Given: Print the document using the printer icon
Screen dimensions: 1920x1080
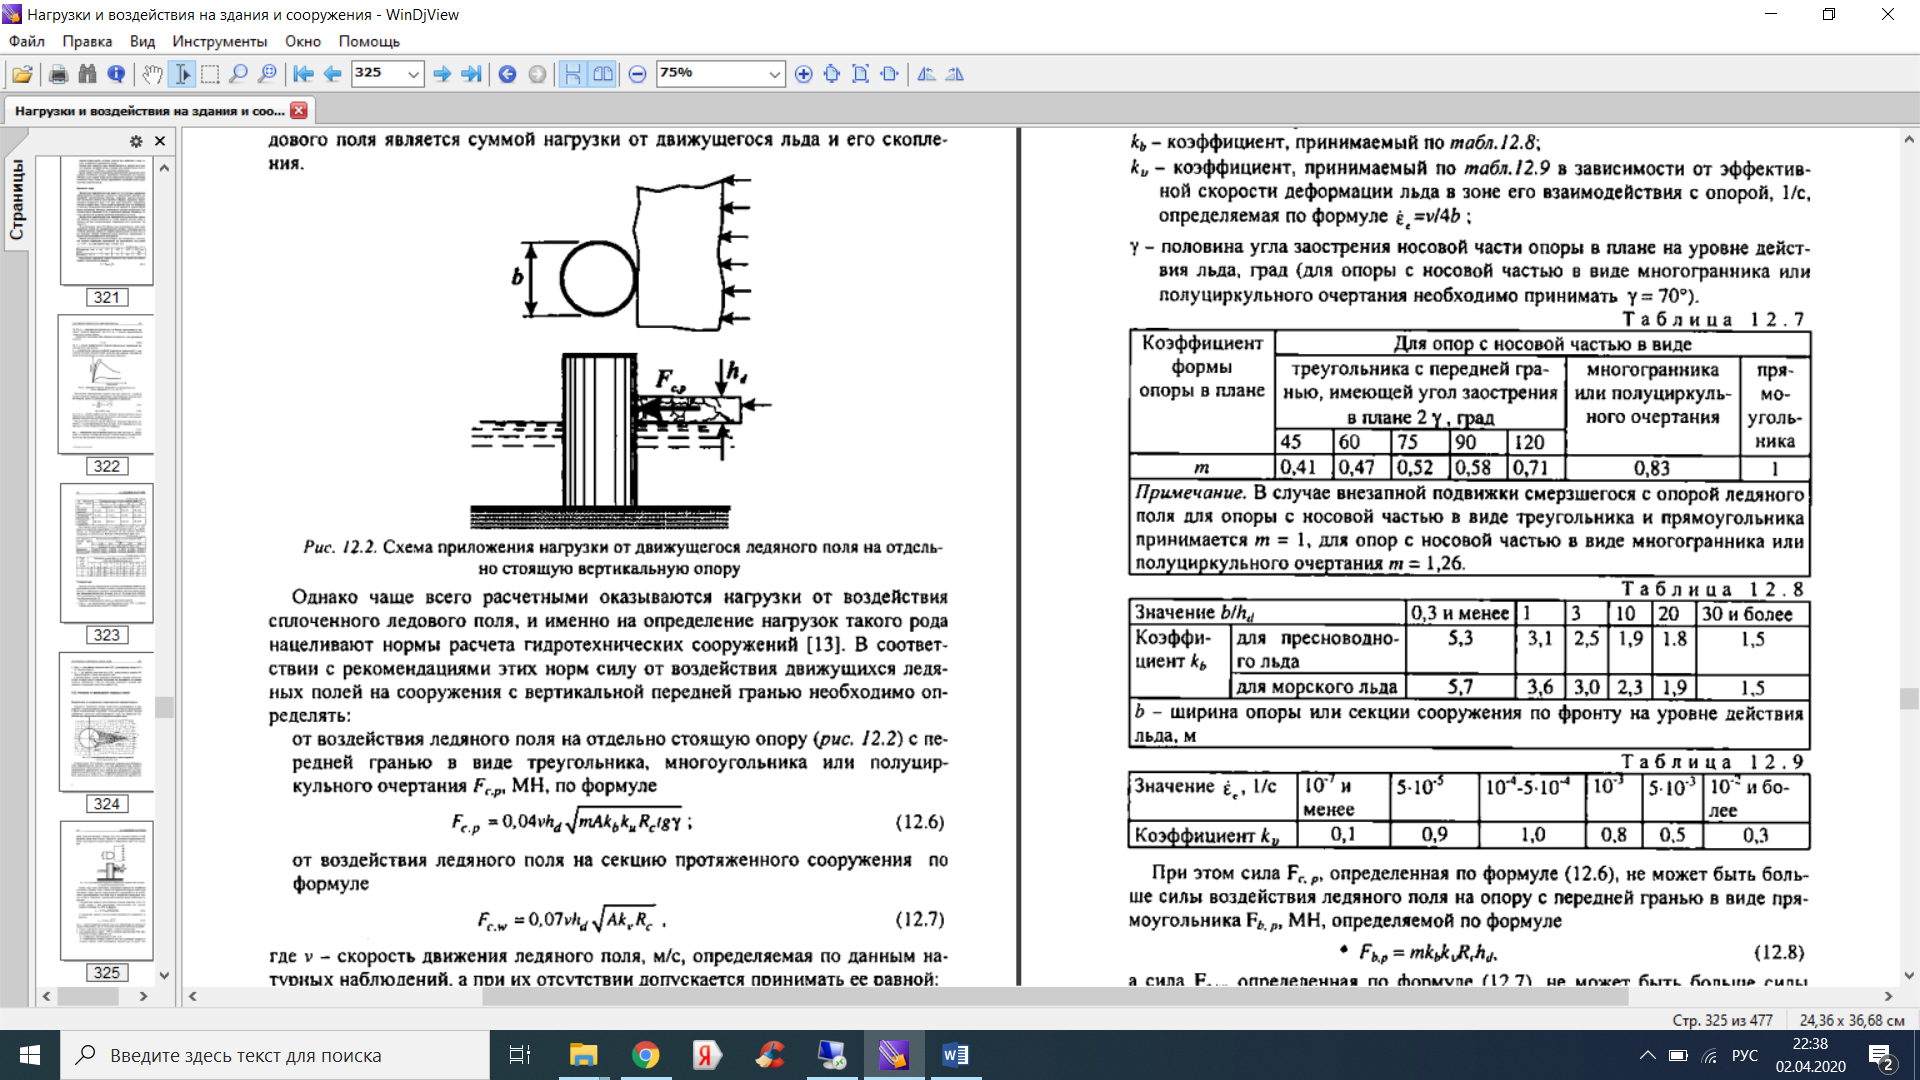Looking at the screenshot, I should 58,74.
